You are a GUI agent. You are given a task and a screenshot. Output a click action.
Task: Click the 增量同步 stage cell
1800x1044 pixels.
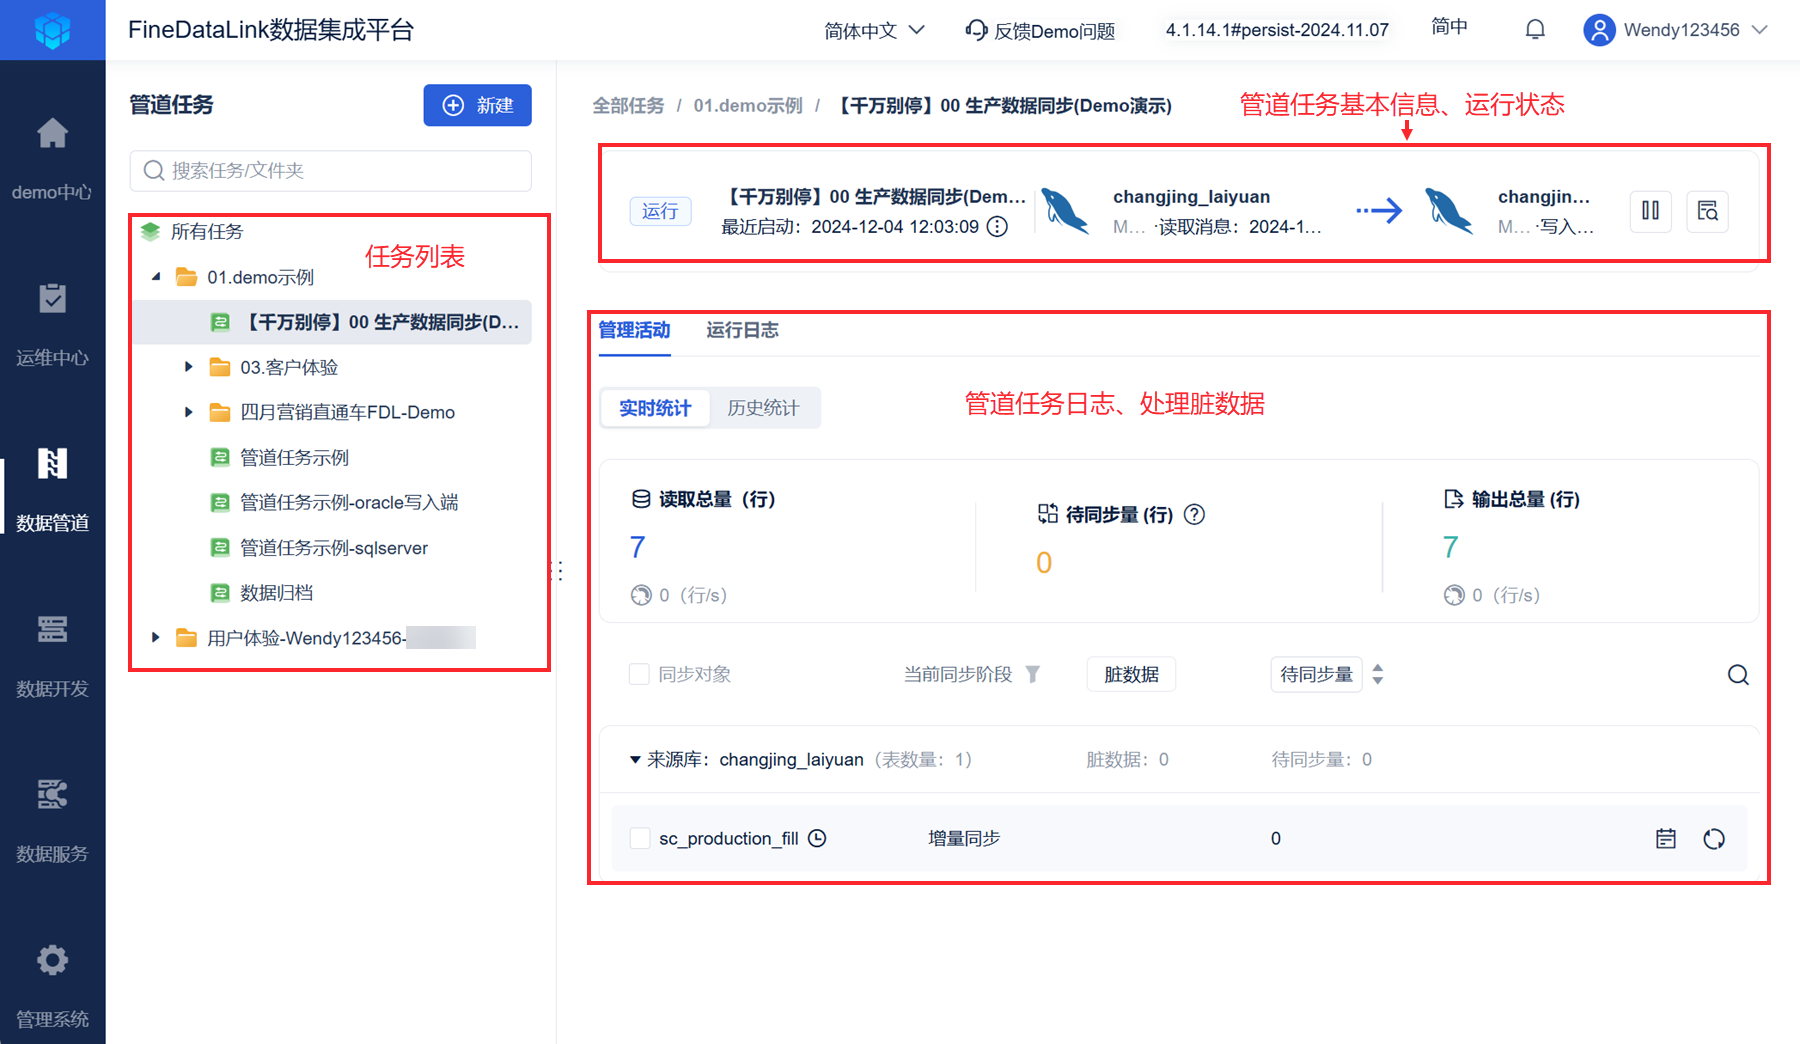964,838
